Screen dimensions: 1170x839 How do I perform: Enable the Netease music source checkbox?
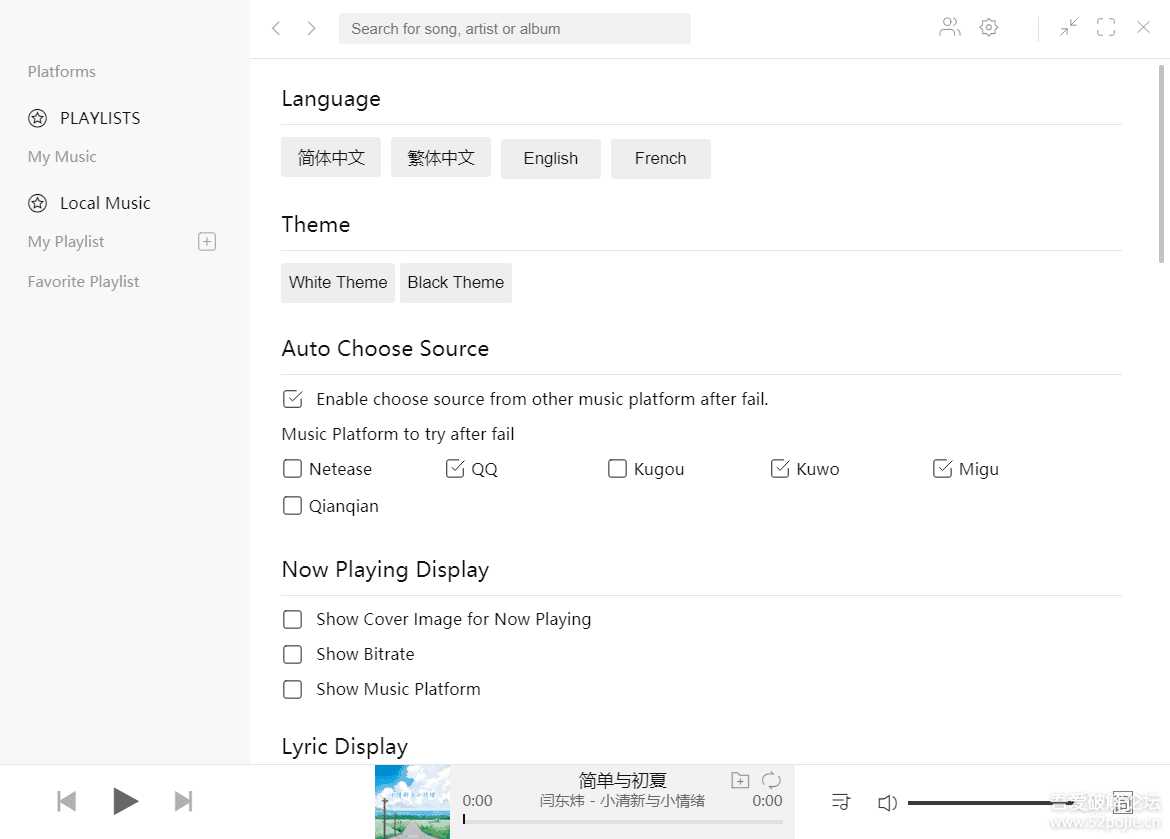click(292, 468)
